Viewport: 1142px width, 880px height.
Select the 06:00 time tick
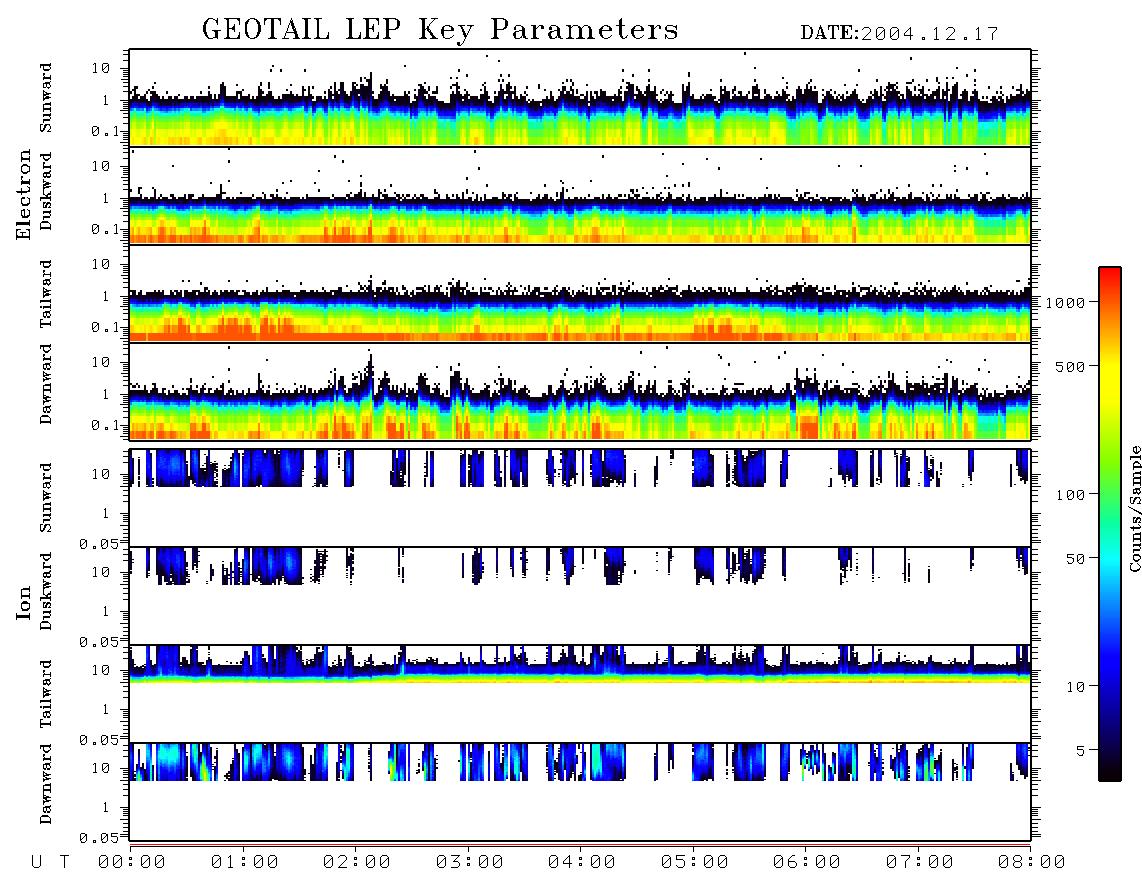click(x=807, y=863)
